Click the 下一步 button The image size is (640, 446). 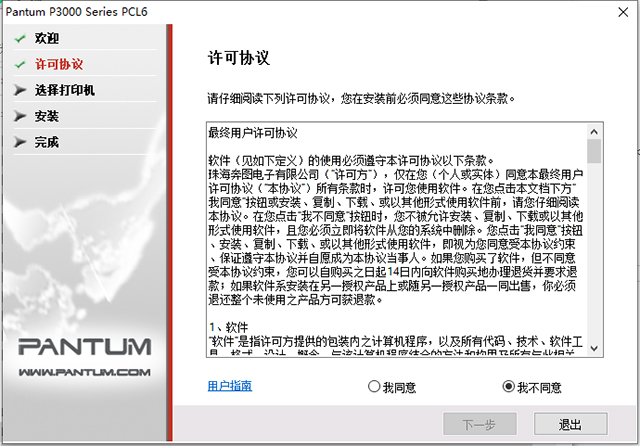pyautogui.click(x=480, y=424)
